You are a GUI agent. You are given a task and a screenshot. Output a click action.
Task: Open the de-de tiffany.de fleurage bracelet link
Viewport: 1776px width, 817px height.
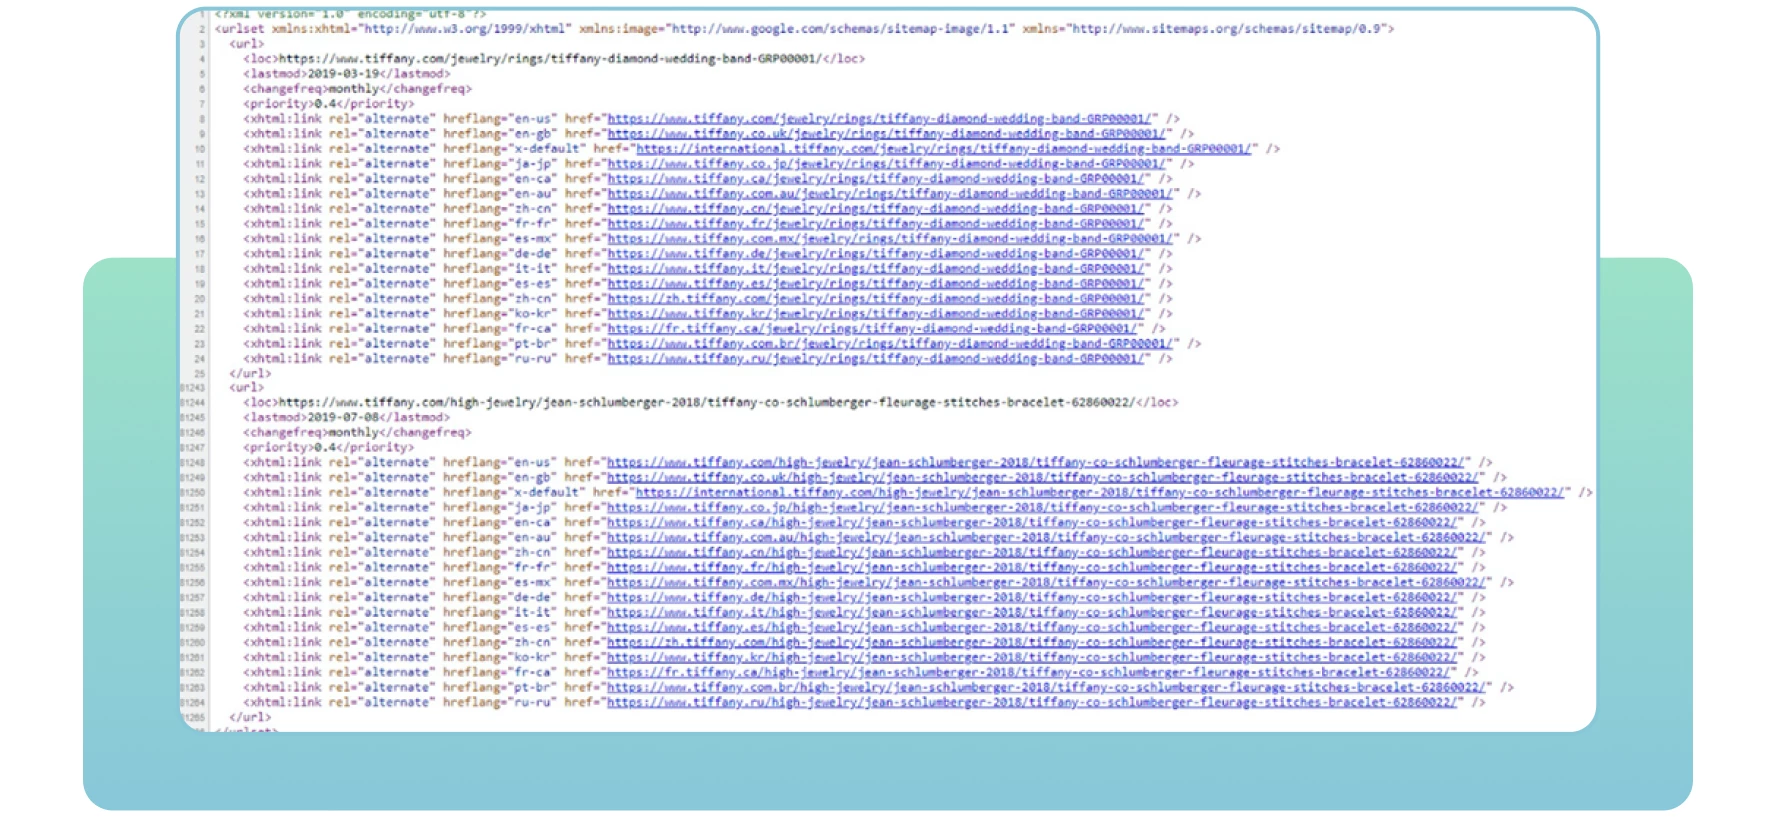[x=1034, y=597]
